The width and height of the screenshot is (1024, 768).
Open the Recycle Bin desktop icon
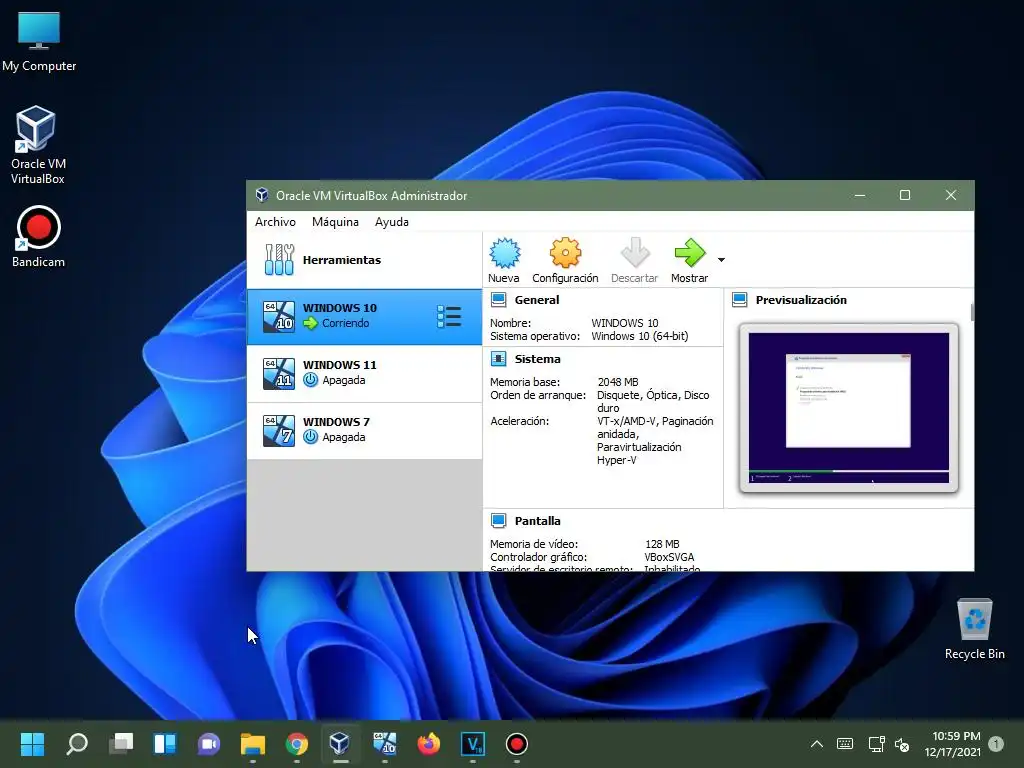point(974,628)
